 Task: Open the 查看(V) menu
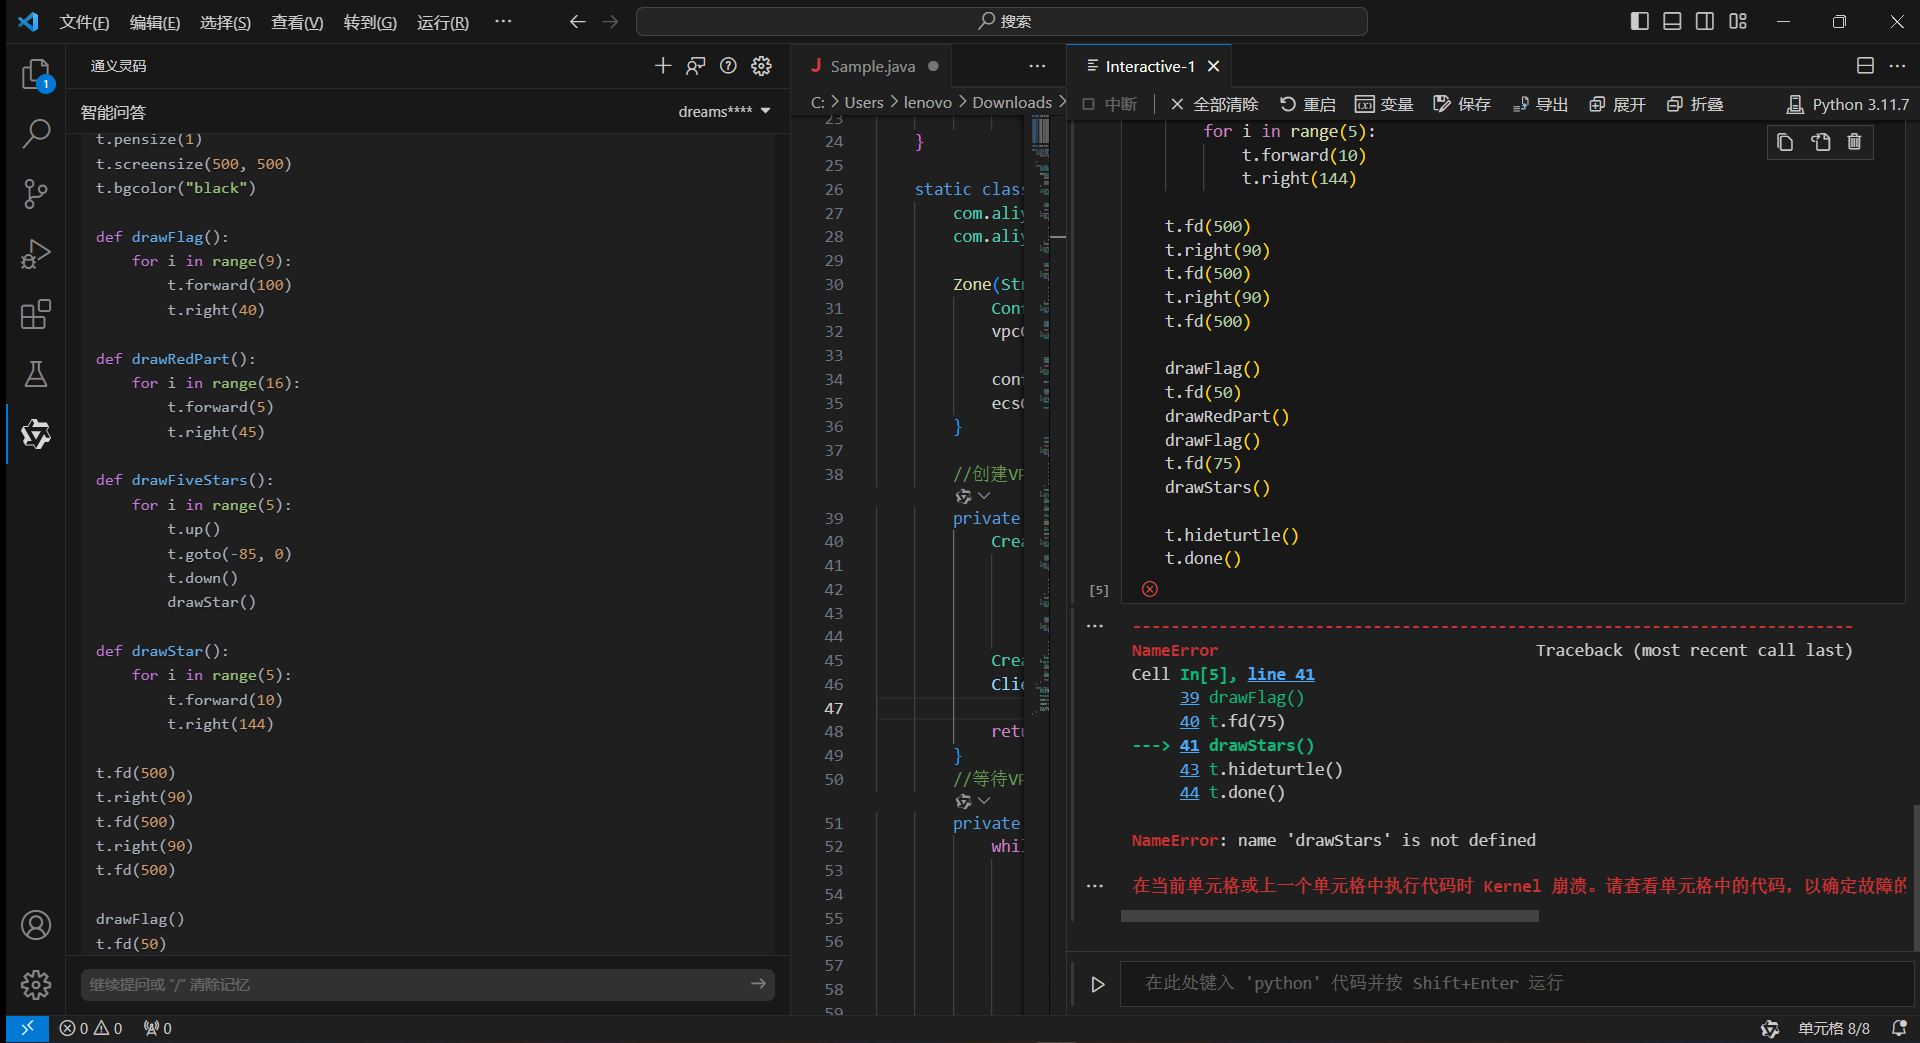coord(297,22)
